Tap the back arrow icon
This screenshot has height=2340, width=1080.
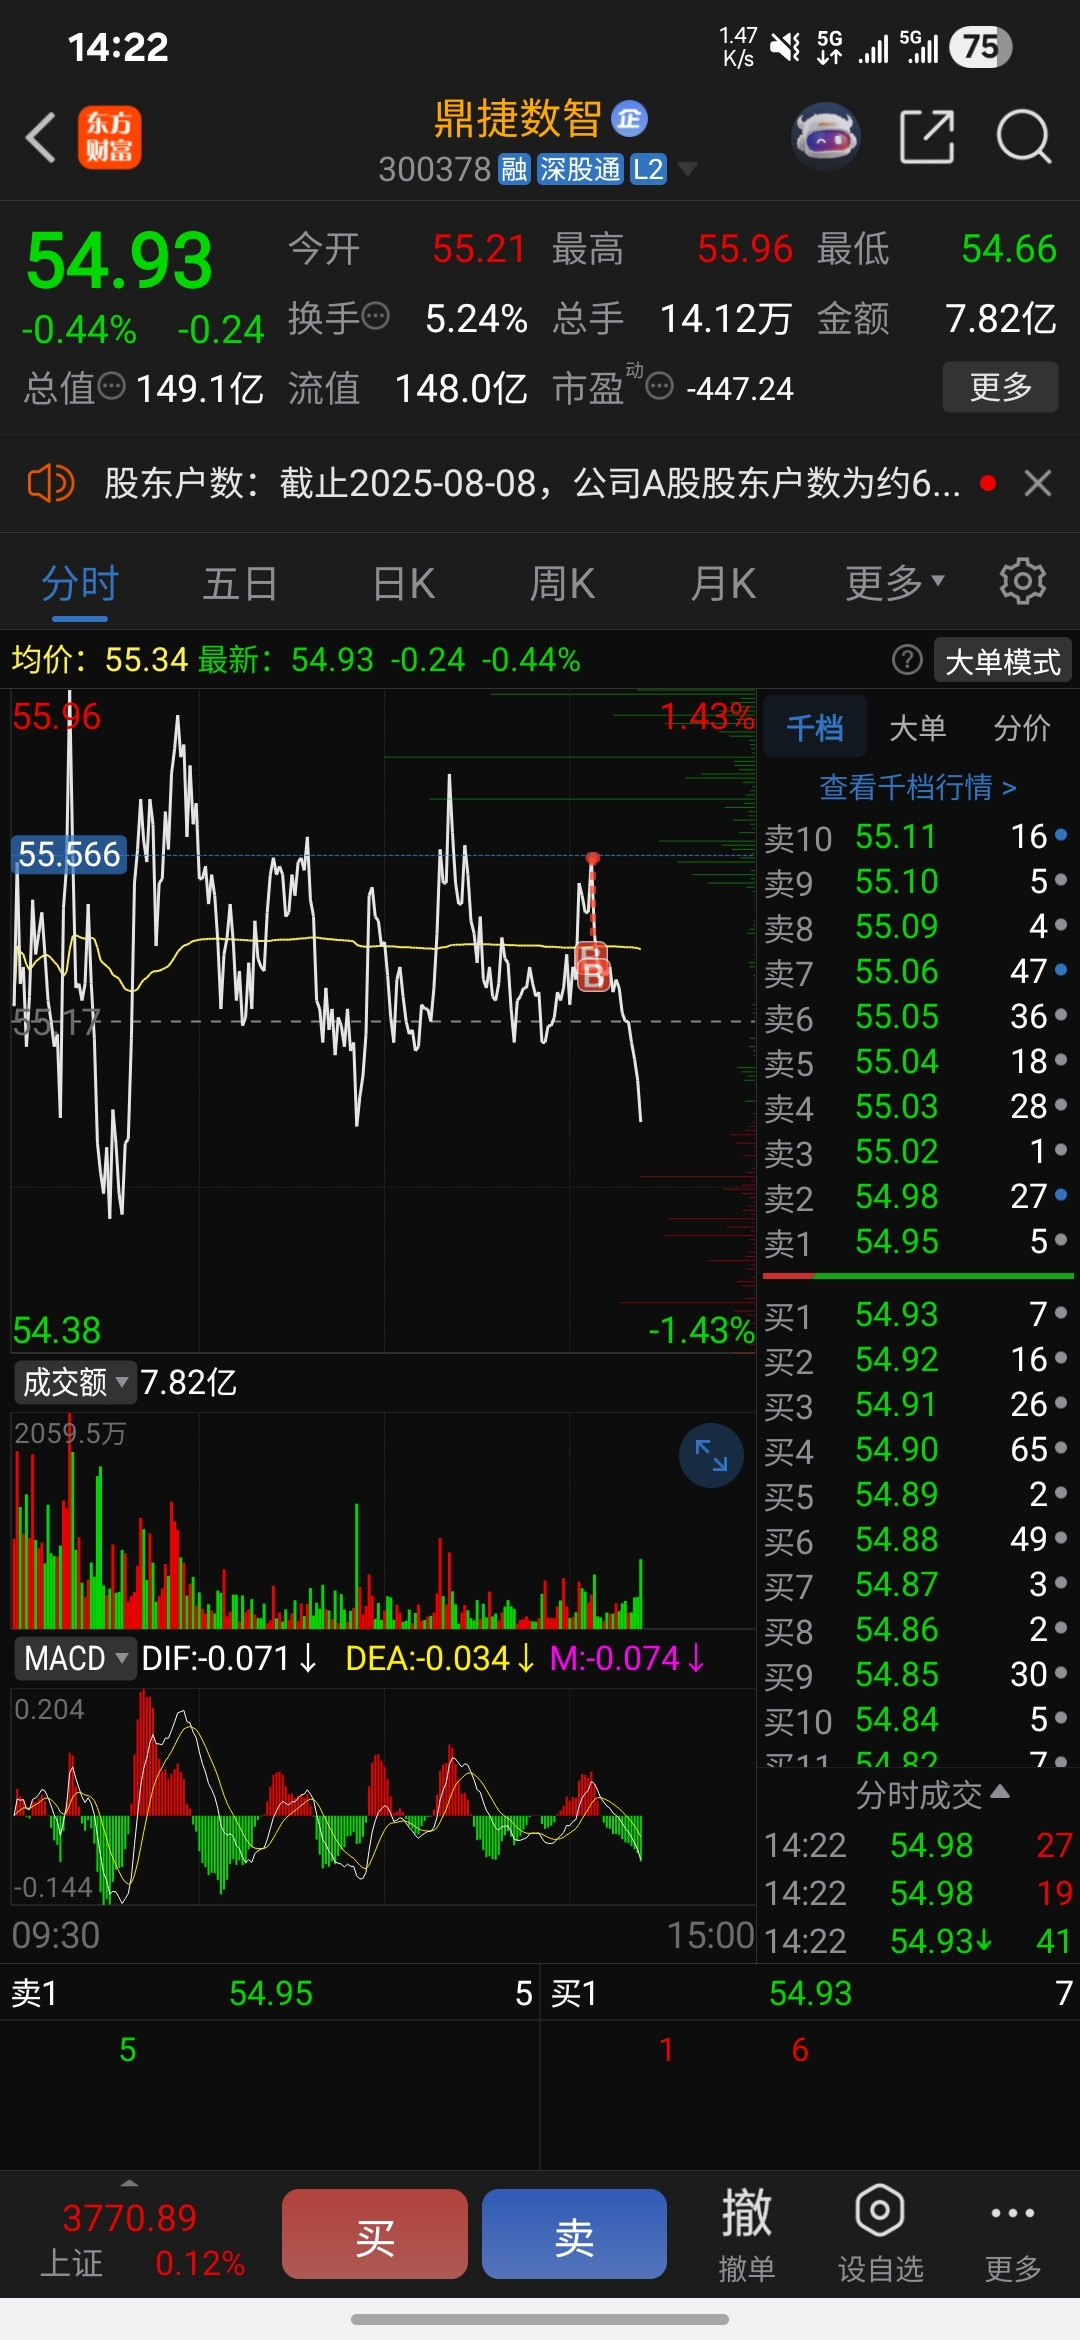[x=40, y=137]
